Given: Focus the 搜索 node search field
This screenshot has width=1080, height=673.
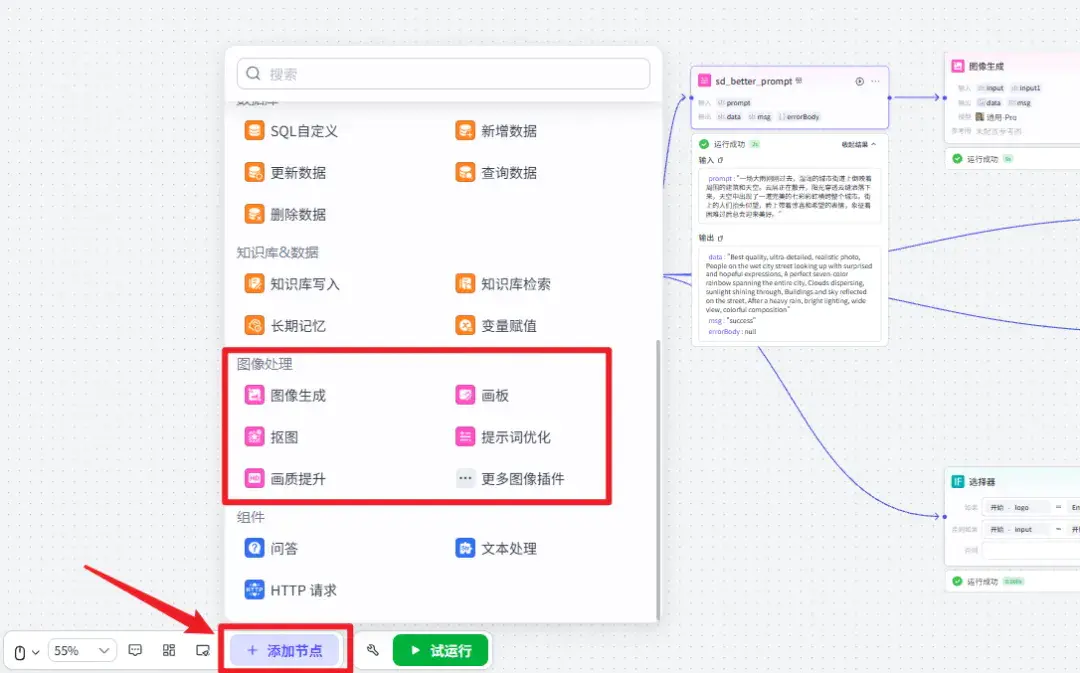Looking at the screenshot, I should 444,74.
